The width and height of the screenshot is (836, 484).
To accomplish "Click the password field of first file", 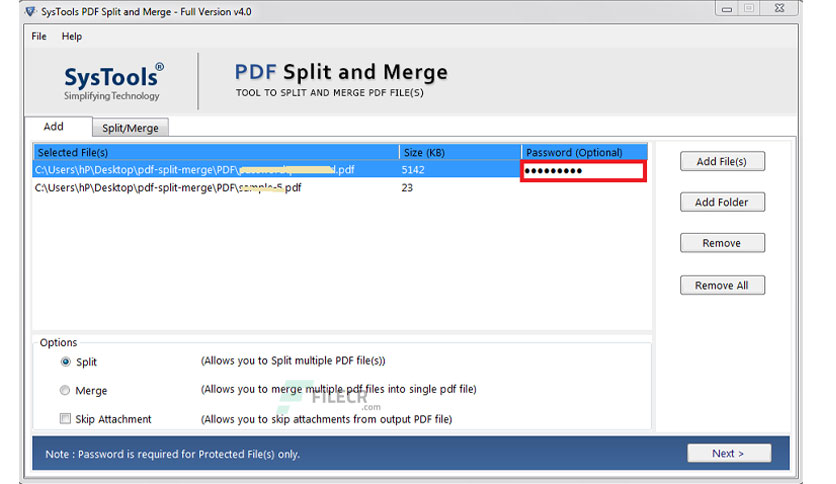I will coord(583,171).
